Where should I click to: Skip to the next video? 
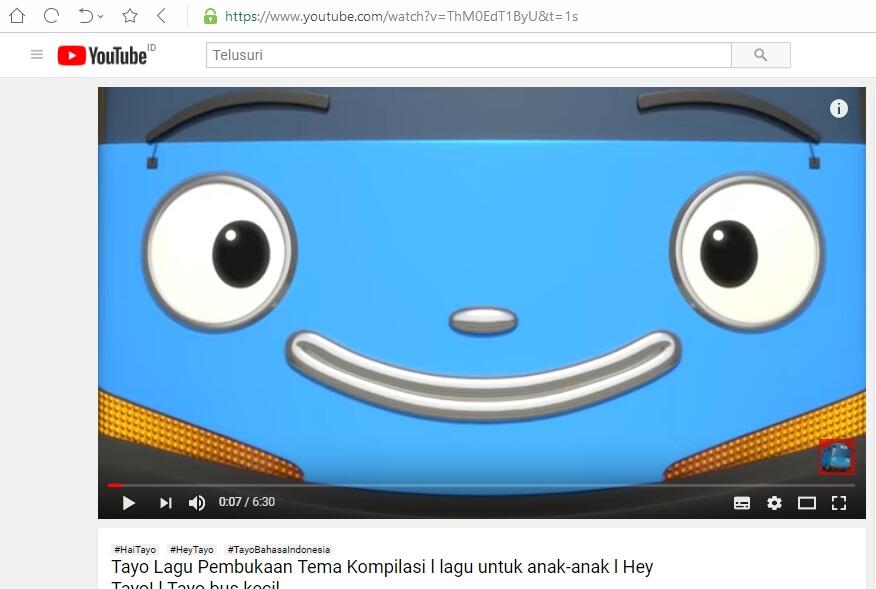point(165,503)
